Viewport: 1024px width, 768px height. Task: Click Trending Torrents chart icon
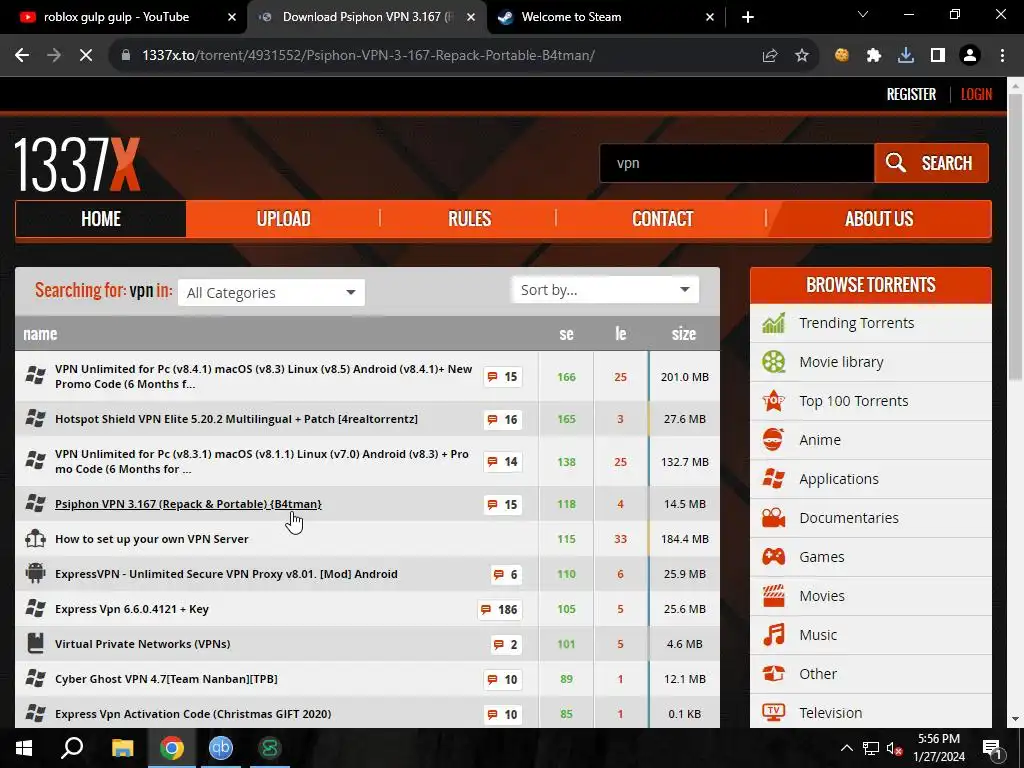[x=774, y=323]
